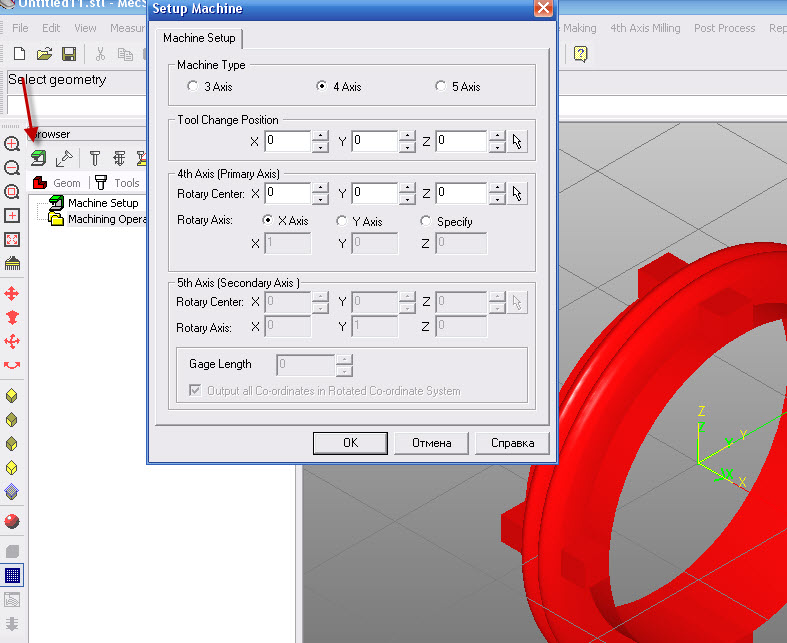Screen dimensions: 787x643
Task: Click the edit pencil icon in browser toolbar
Action: [64, 158]
